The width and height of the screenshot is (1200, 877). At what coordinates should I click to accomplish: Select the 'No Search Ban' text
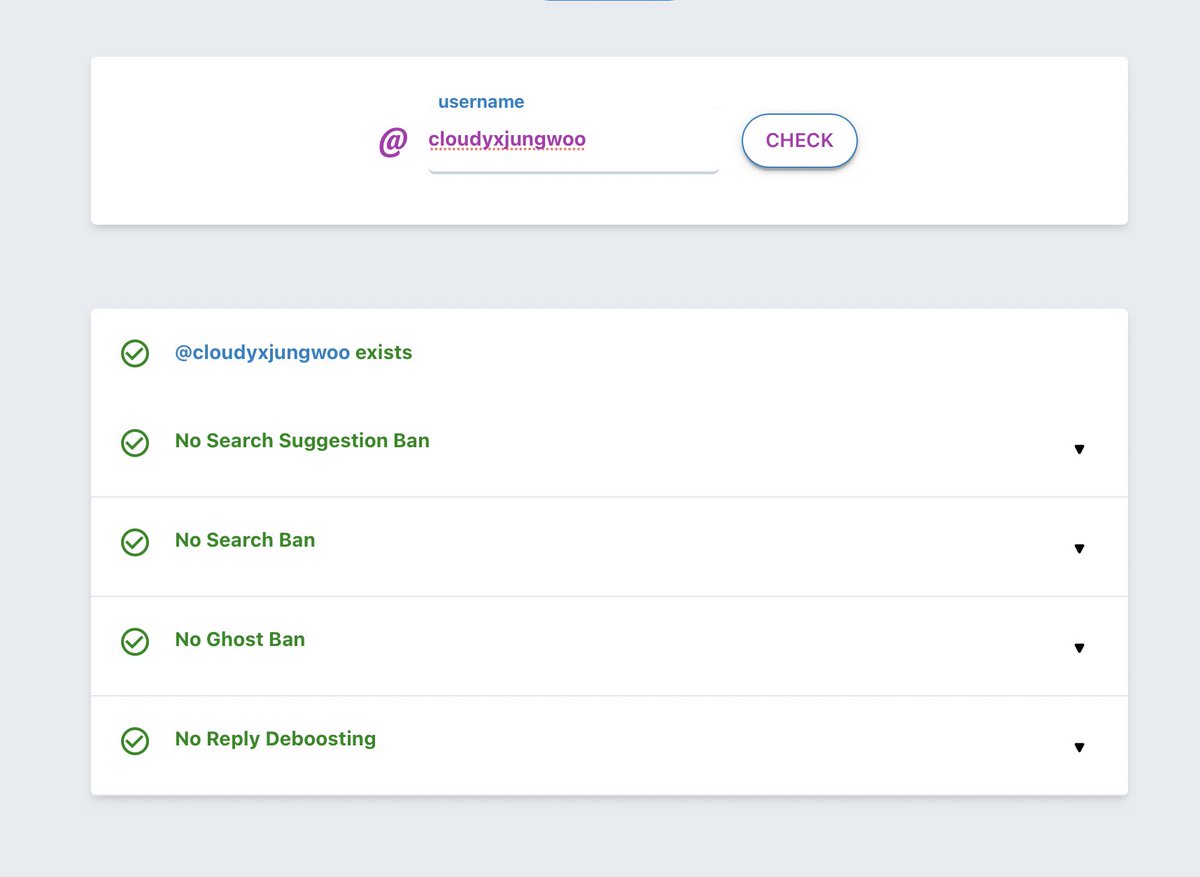[x=245, y=540]
